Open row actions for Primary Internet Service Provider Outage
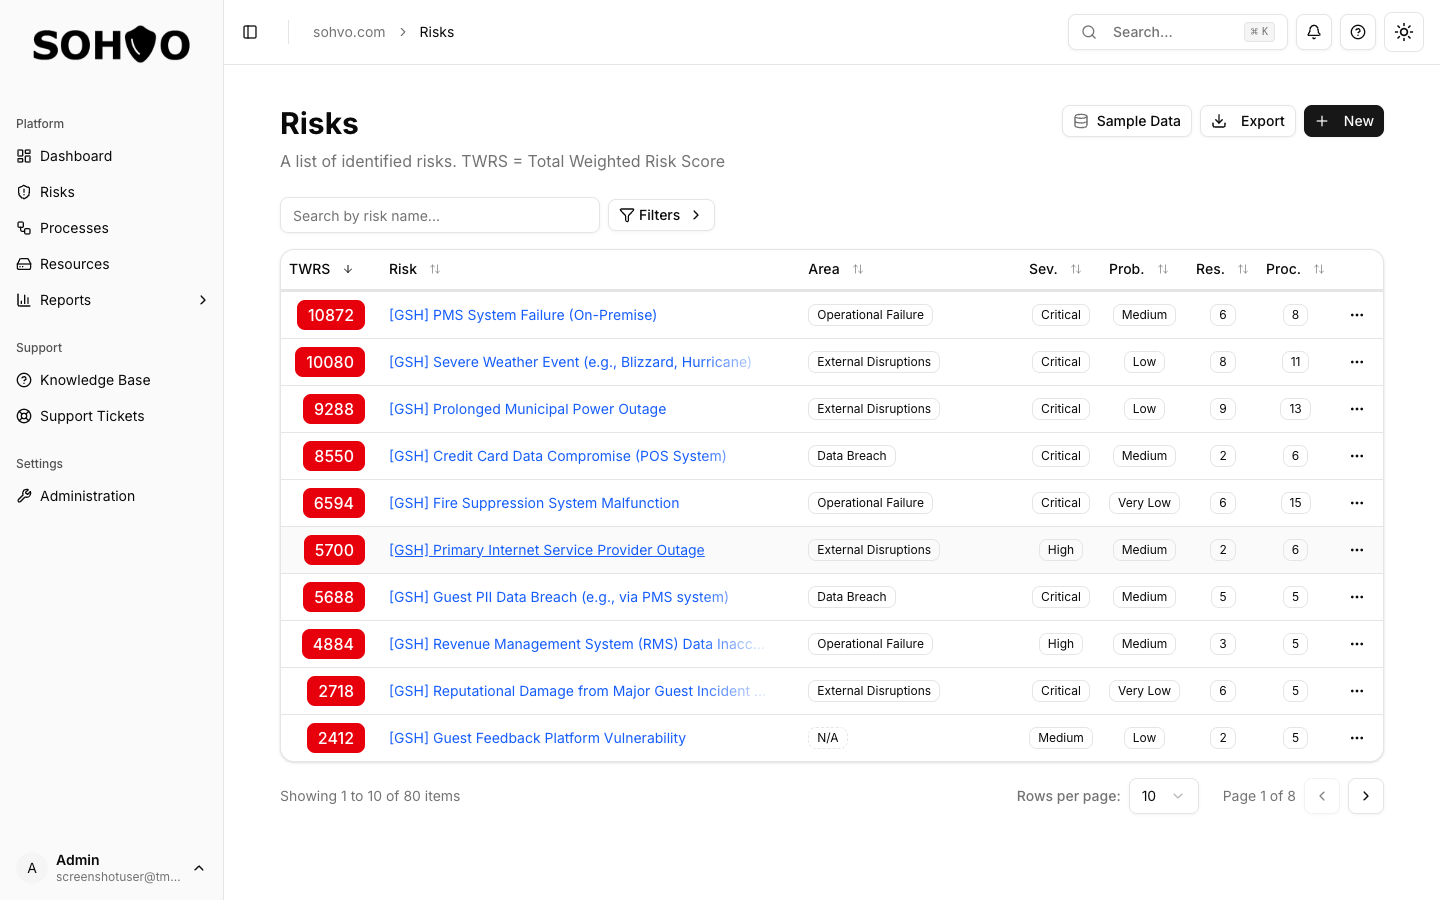Screen dimensions: 1440x900 1357,550
